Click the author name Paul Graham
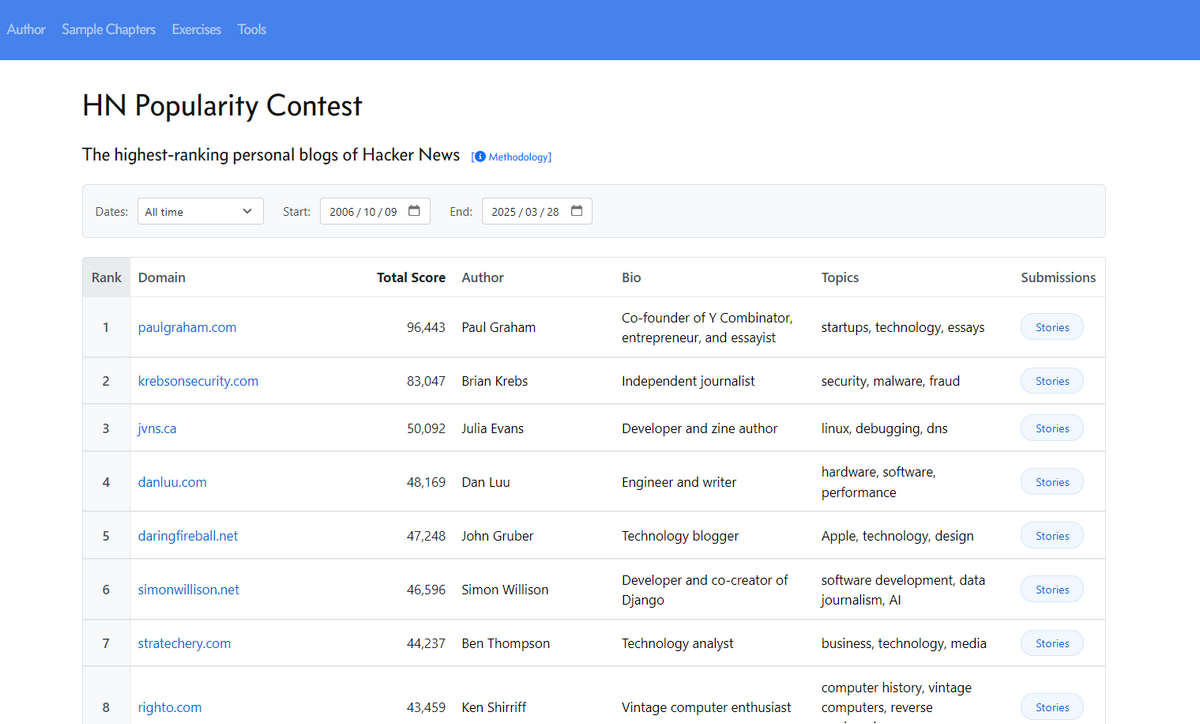The height and width of the screenshot is (724, 1200). (499, 327)
